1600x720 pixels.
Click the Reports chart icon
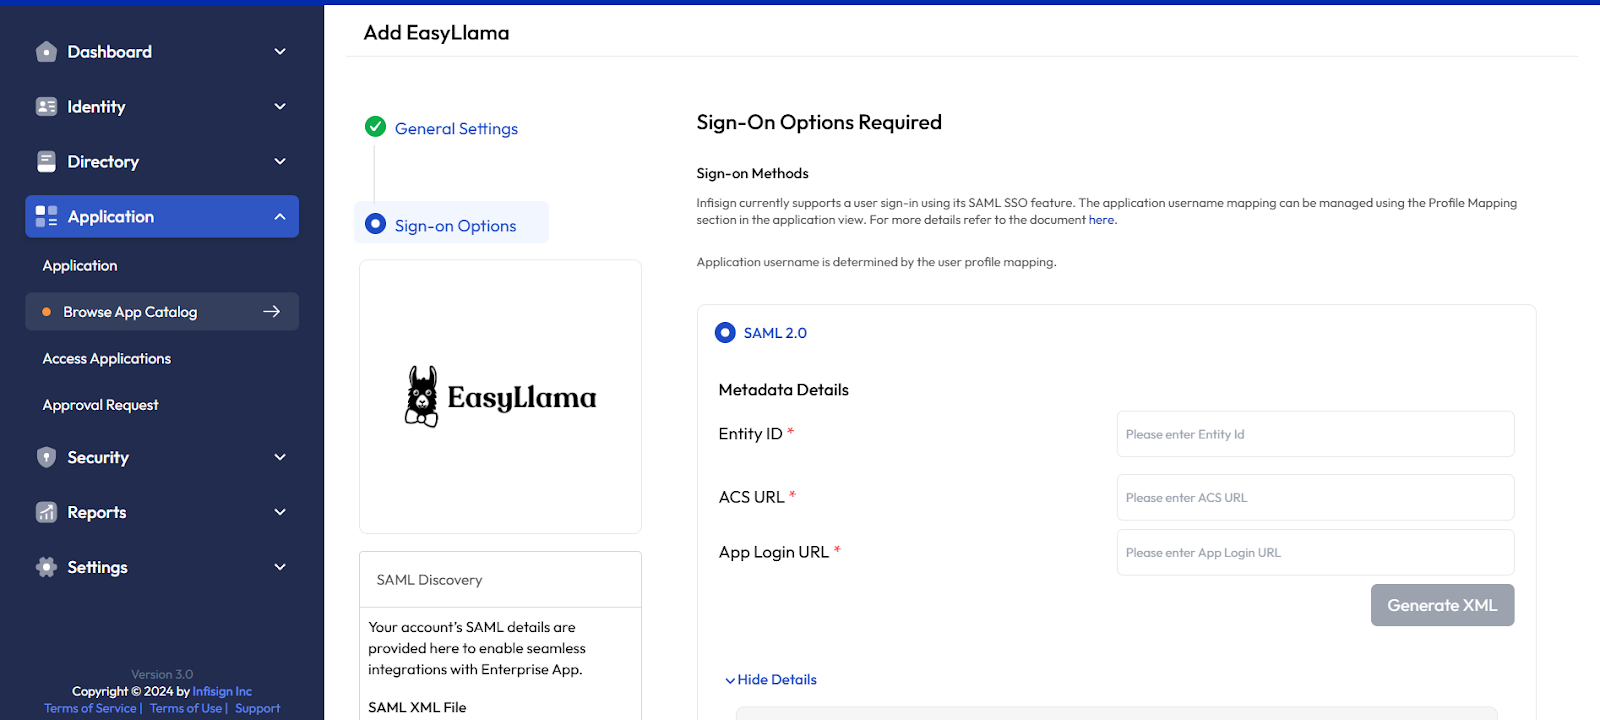[x=46, y=512]
